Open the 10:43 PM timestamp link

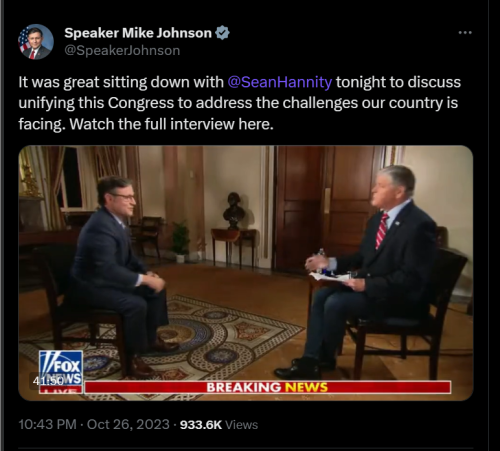click(x=47, y=424)
